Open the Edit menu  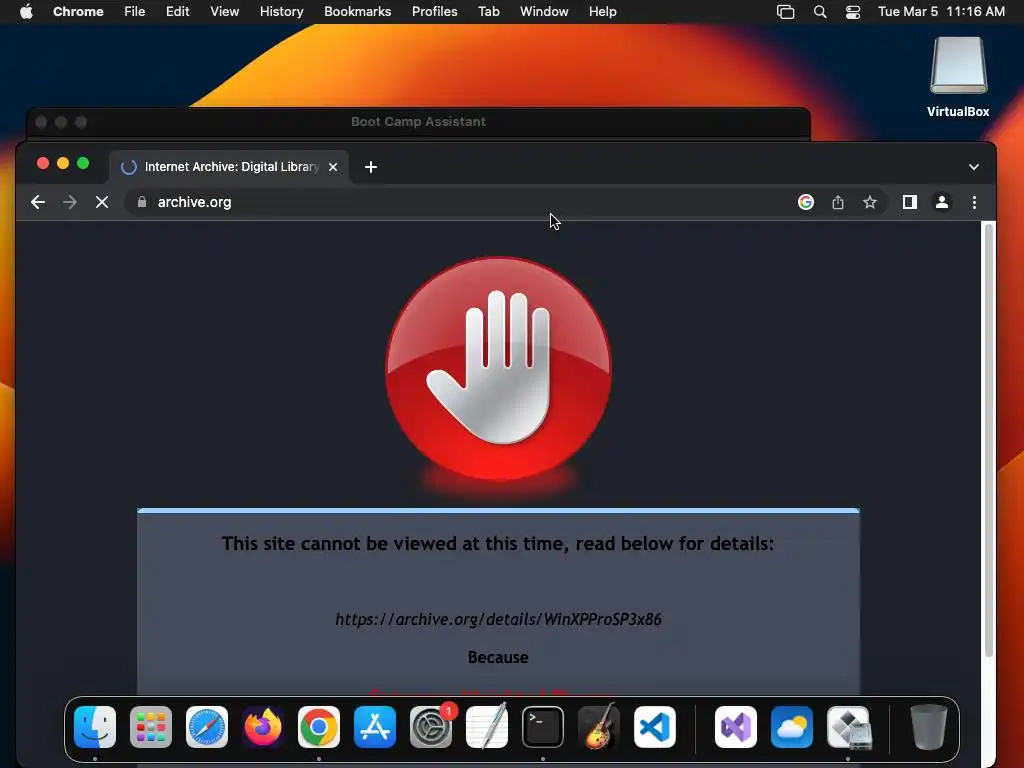pyautogui.click(x=178, y=12)
